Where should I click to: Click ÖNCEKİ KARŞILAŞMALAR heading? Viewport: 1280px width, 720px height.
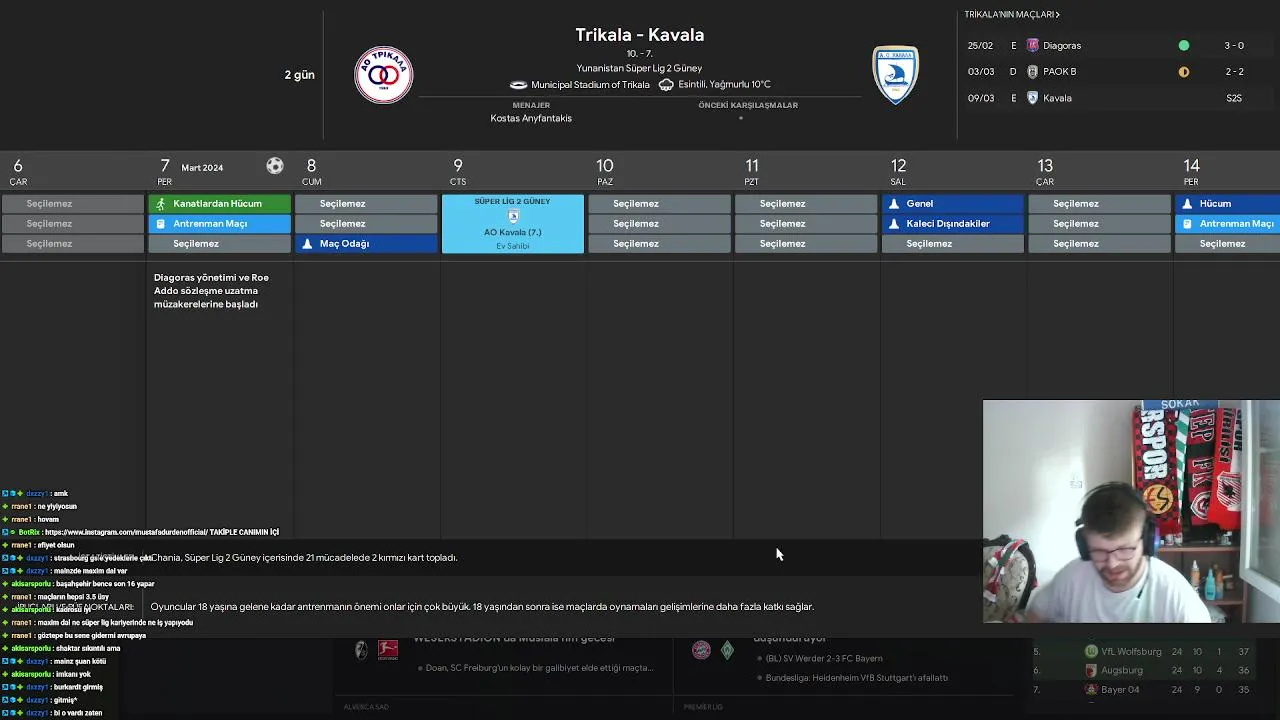[748, 105]
